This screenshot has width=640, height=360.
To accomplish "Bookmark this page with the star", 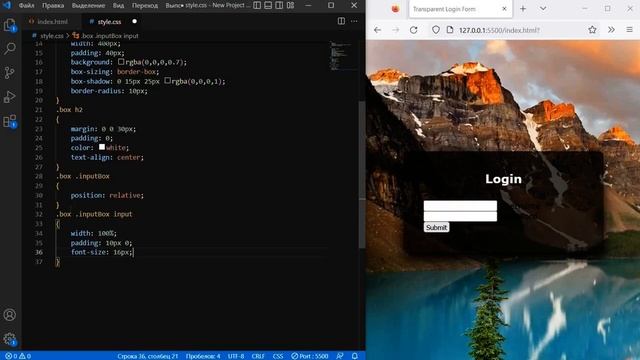I will pyautogui.click(x=592, y=30).
